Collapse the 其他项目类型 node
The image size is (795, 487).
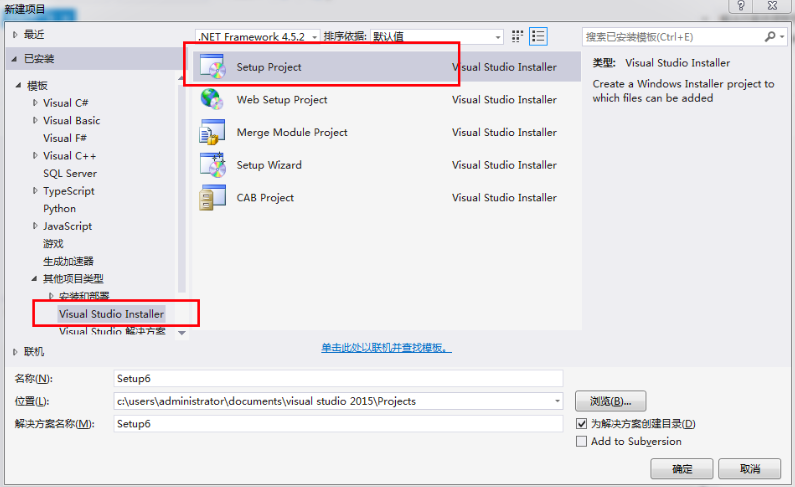[x=34, y=279]
